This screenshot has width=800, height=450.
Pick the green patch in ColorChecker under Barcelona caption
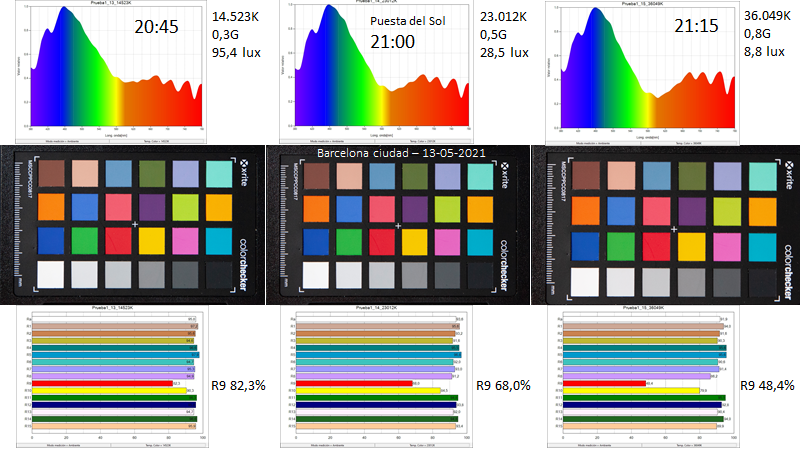point(349,242)
